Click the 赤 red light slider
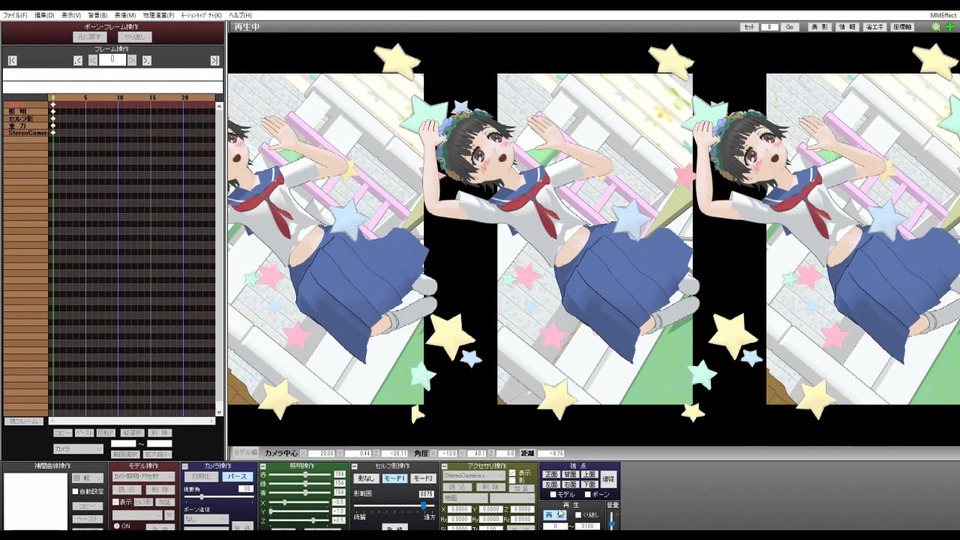This screenshot has width=960, height=540. coord(300,474)
